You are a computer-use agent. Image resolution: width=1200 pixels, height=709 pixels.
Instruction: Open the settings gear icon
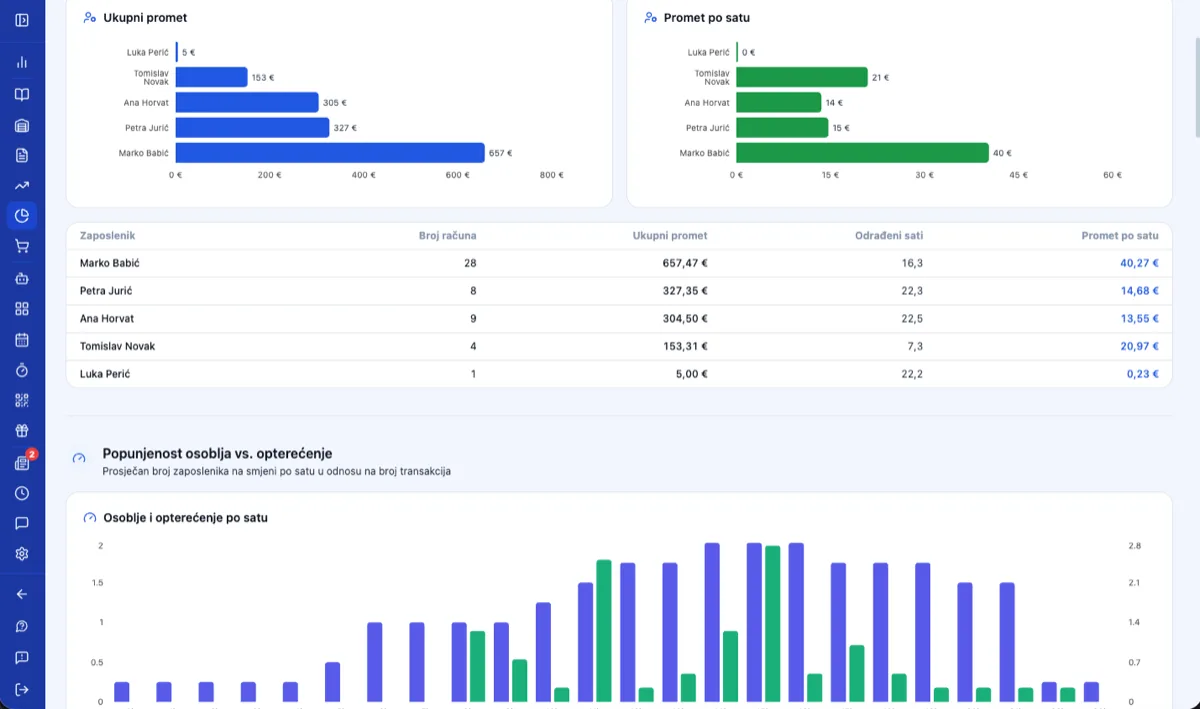22,554
